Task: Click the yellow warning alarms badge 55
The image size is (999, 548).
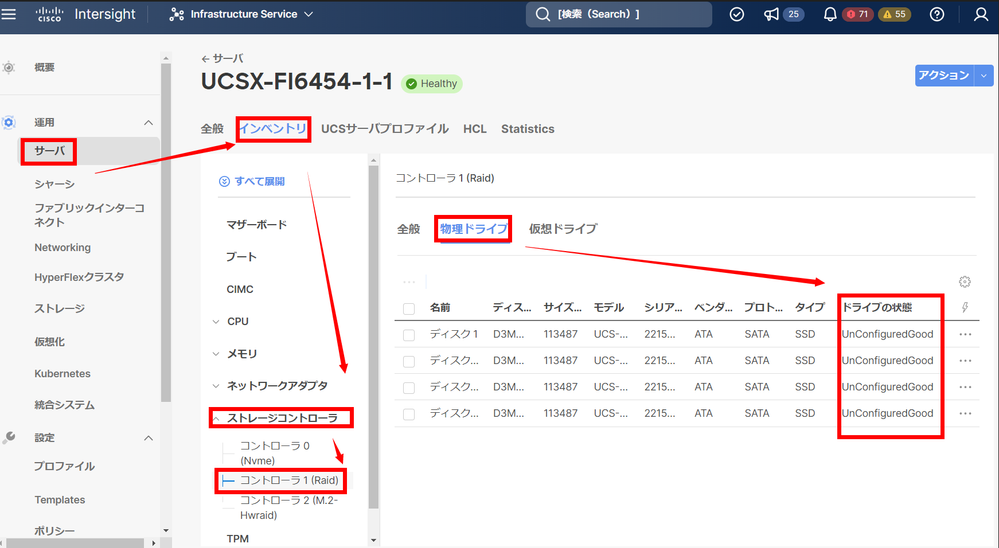Action: pos(895,14)
